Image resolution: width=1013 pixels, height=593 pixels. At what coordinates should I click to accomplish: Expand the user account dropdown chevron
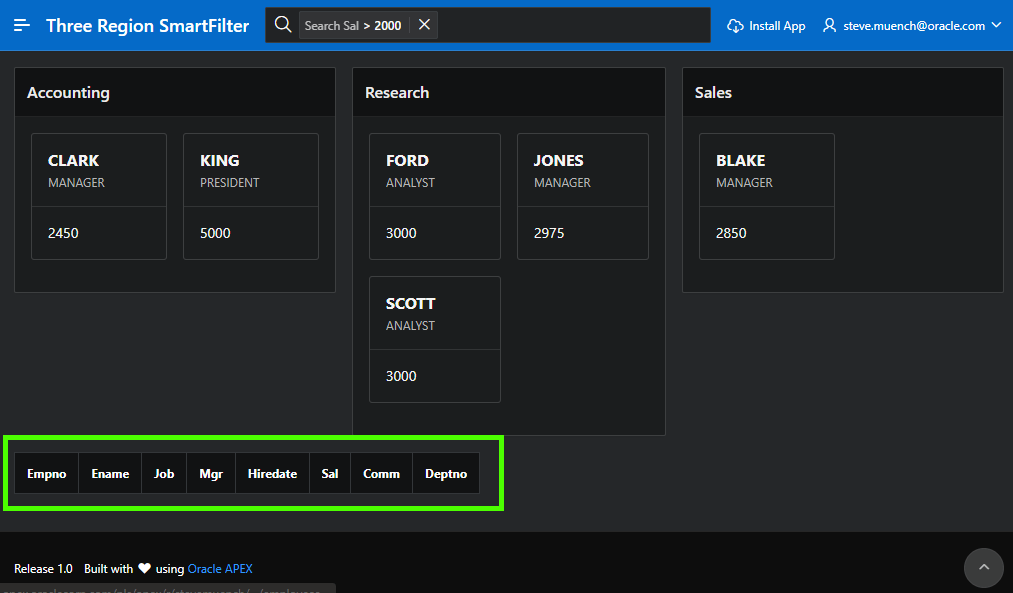995,25
